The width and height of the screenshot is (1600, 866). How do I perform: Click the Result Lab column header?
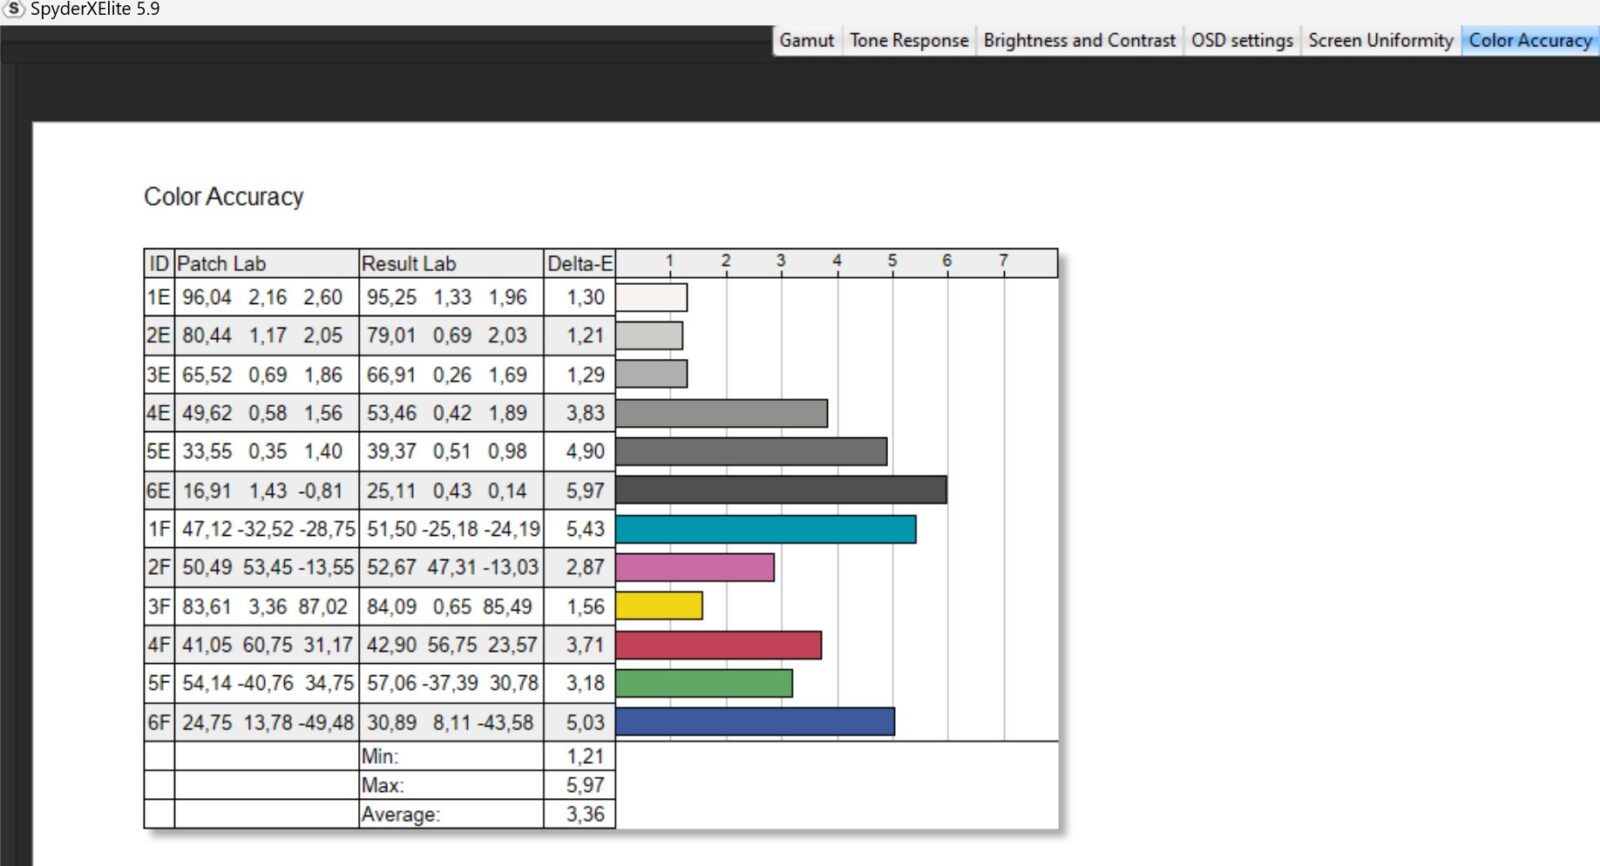coord(408,264)
